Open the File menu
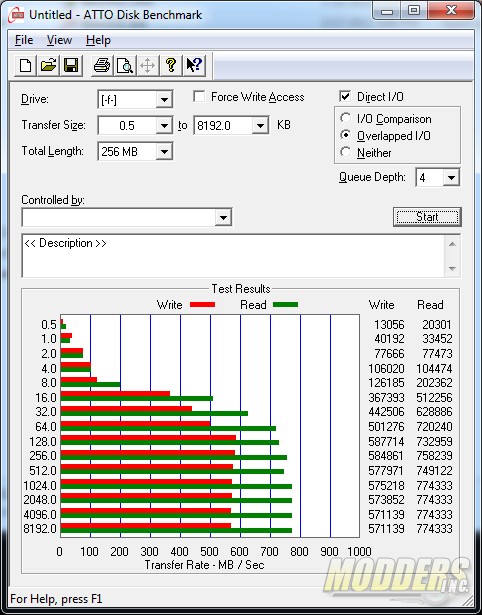482x615 pixels. coord(24,40)
